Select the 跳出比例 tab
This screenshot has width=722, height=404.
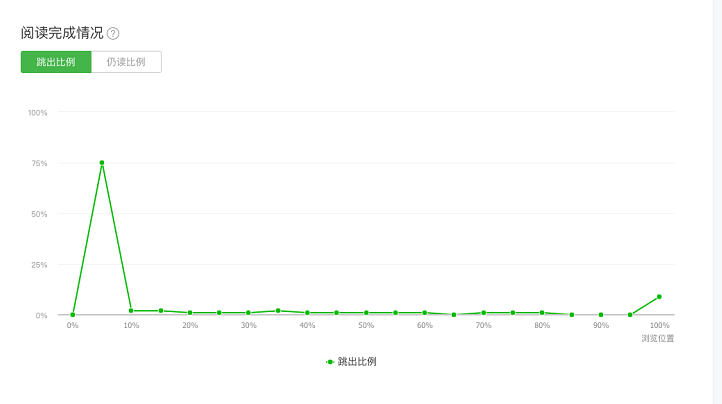coord(56,62)
